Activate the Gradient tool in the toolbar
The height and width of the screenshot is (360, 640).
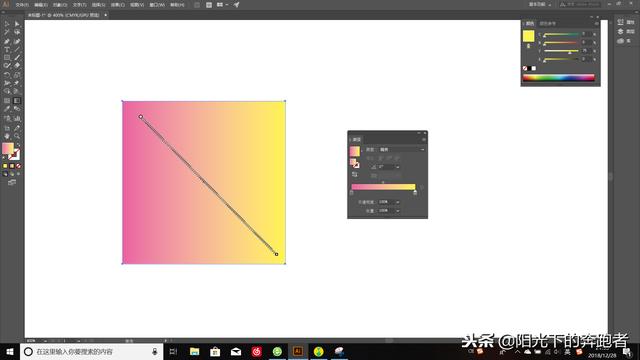pyautogui.click(x=17, y=100)
